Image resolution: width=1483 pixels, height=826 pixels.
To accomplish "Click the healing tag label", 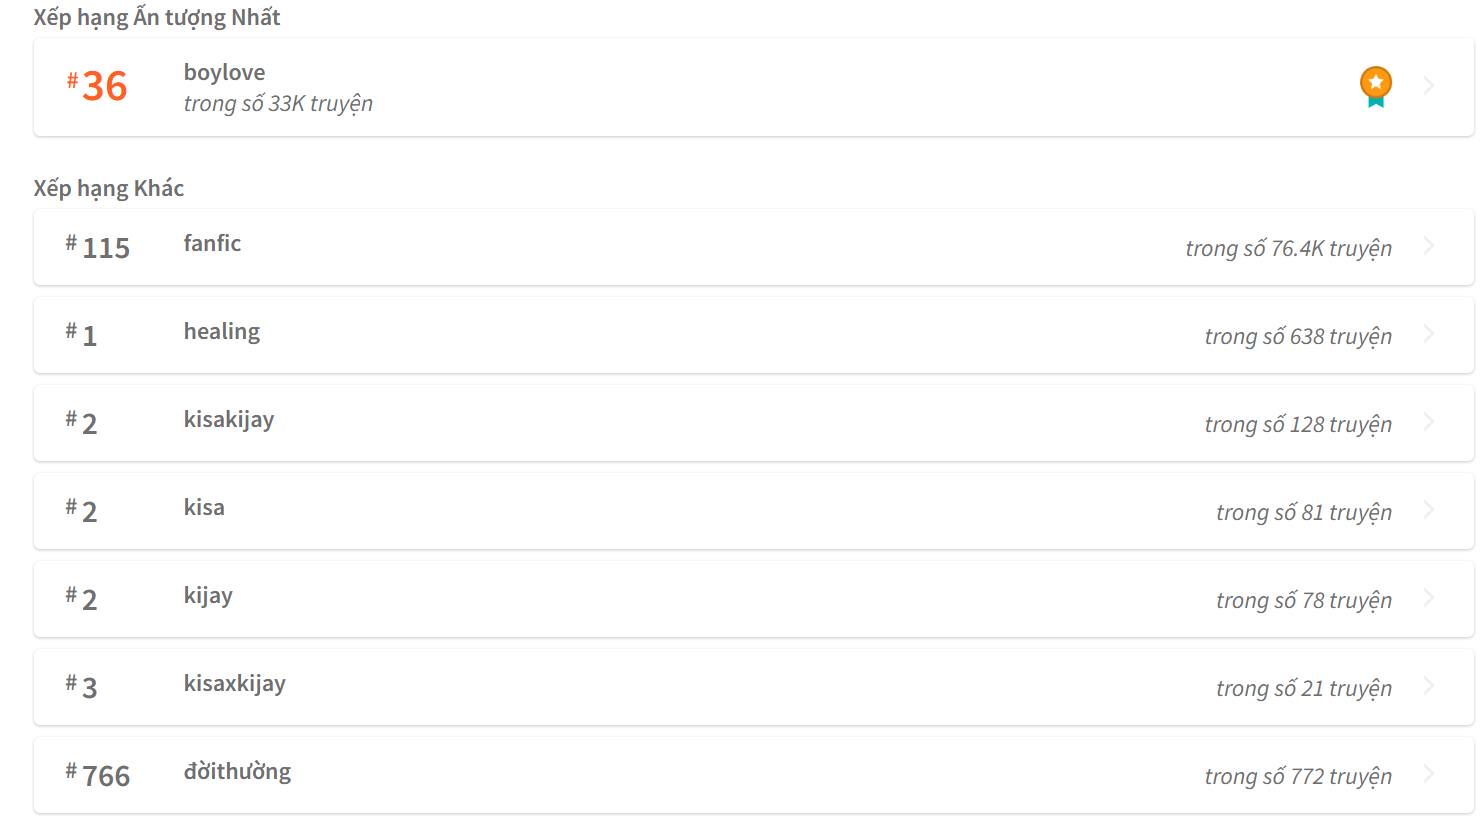I will click(221, 332).
